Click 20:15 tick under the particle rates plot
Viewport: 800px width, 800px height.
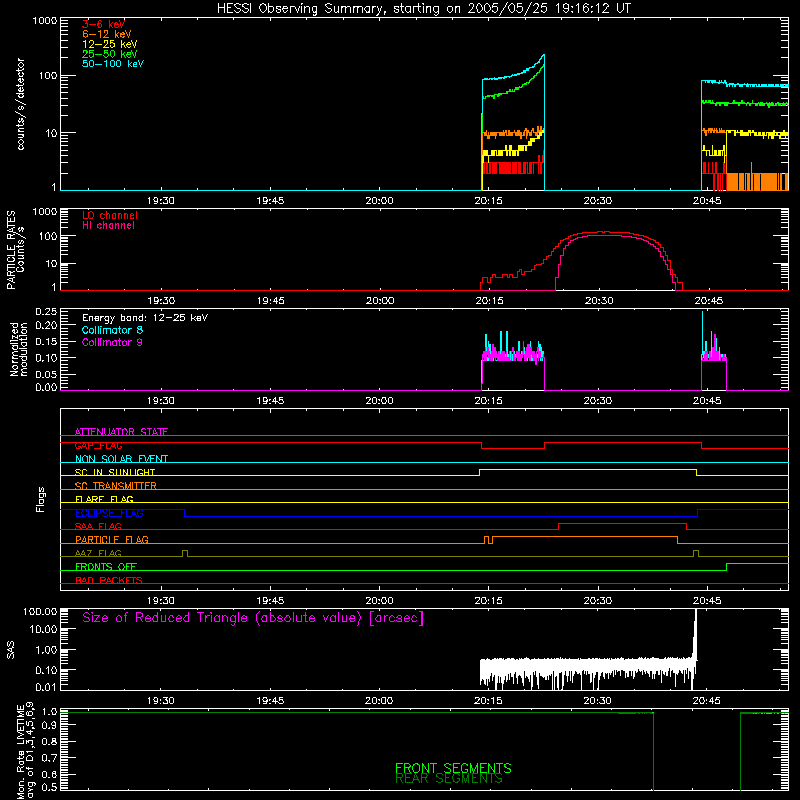click(x=489, y=301)
